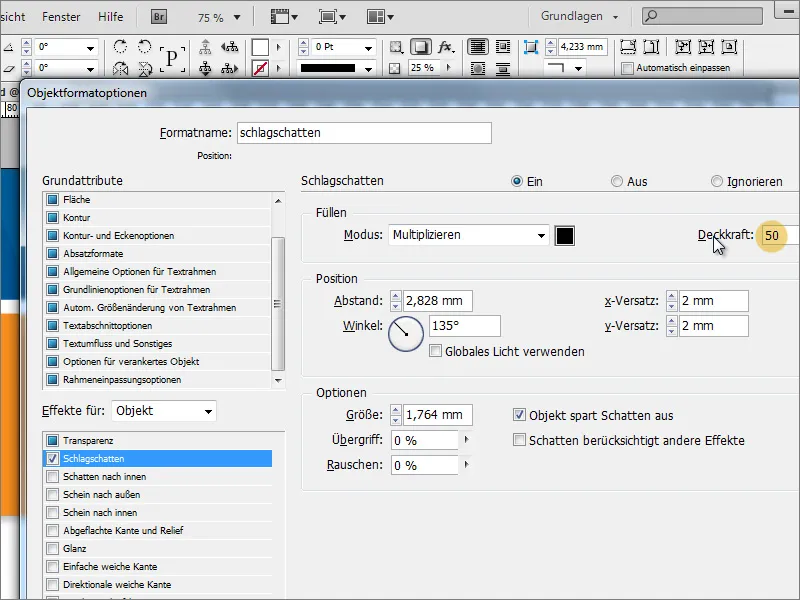Click the black color swatch next to Modus

pyautogui.click(x=565, y=235)
